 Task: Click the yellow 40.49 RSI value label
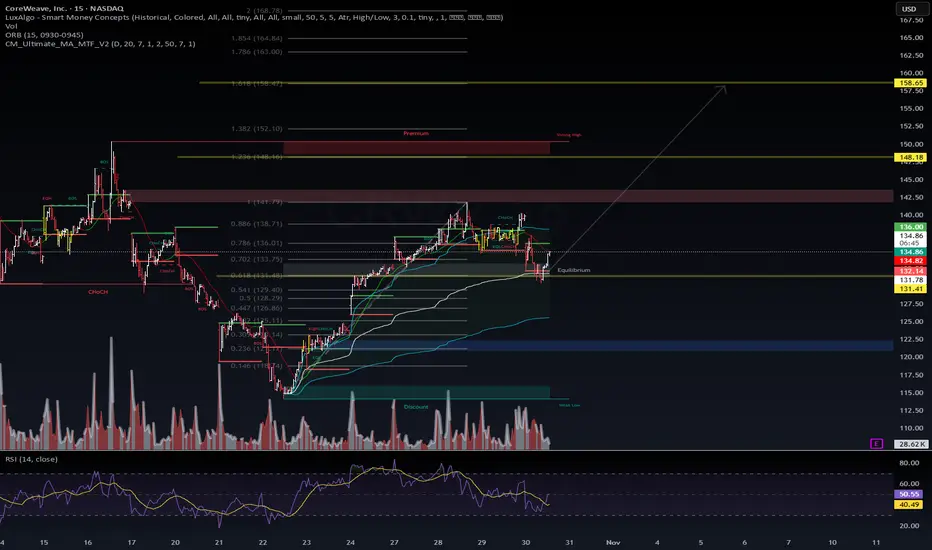(910, 505)
